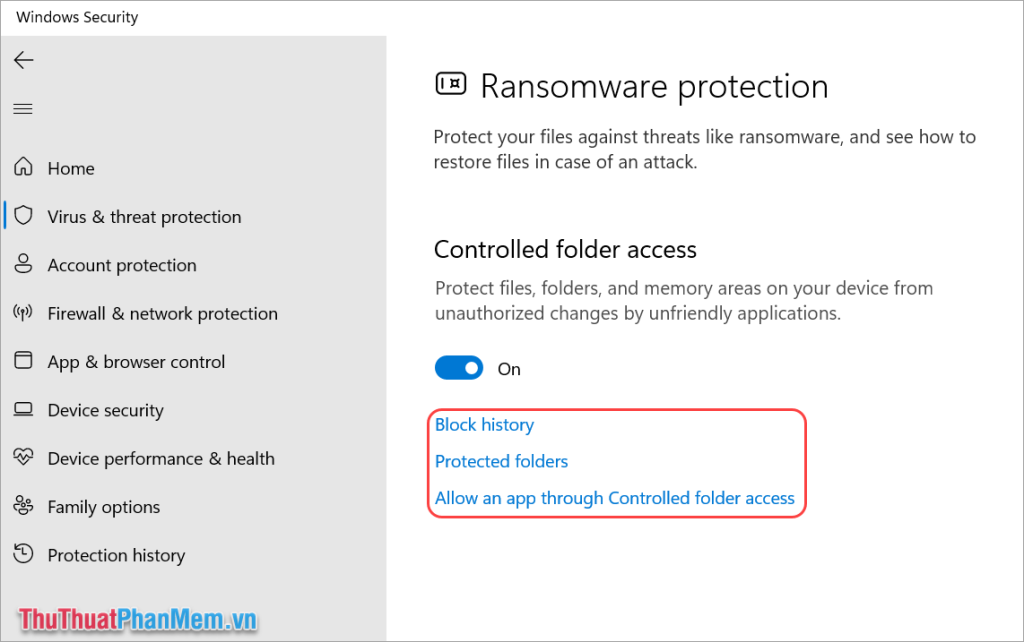Turn off Controlled folder access toggle
This screenshot has height=642, width=1024.
click(x=459, y=368)
